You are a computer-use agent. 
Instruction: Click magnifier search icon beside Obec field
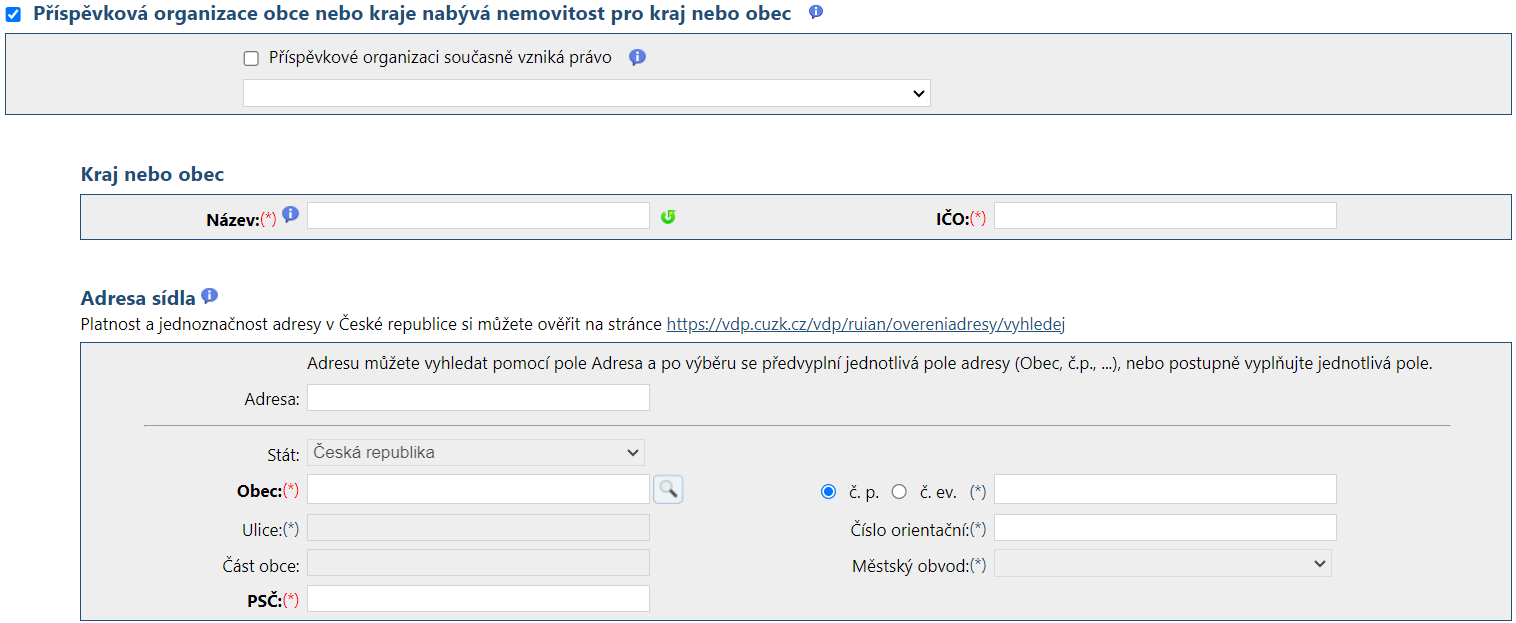tap(668, 489)
